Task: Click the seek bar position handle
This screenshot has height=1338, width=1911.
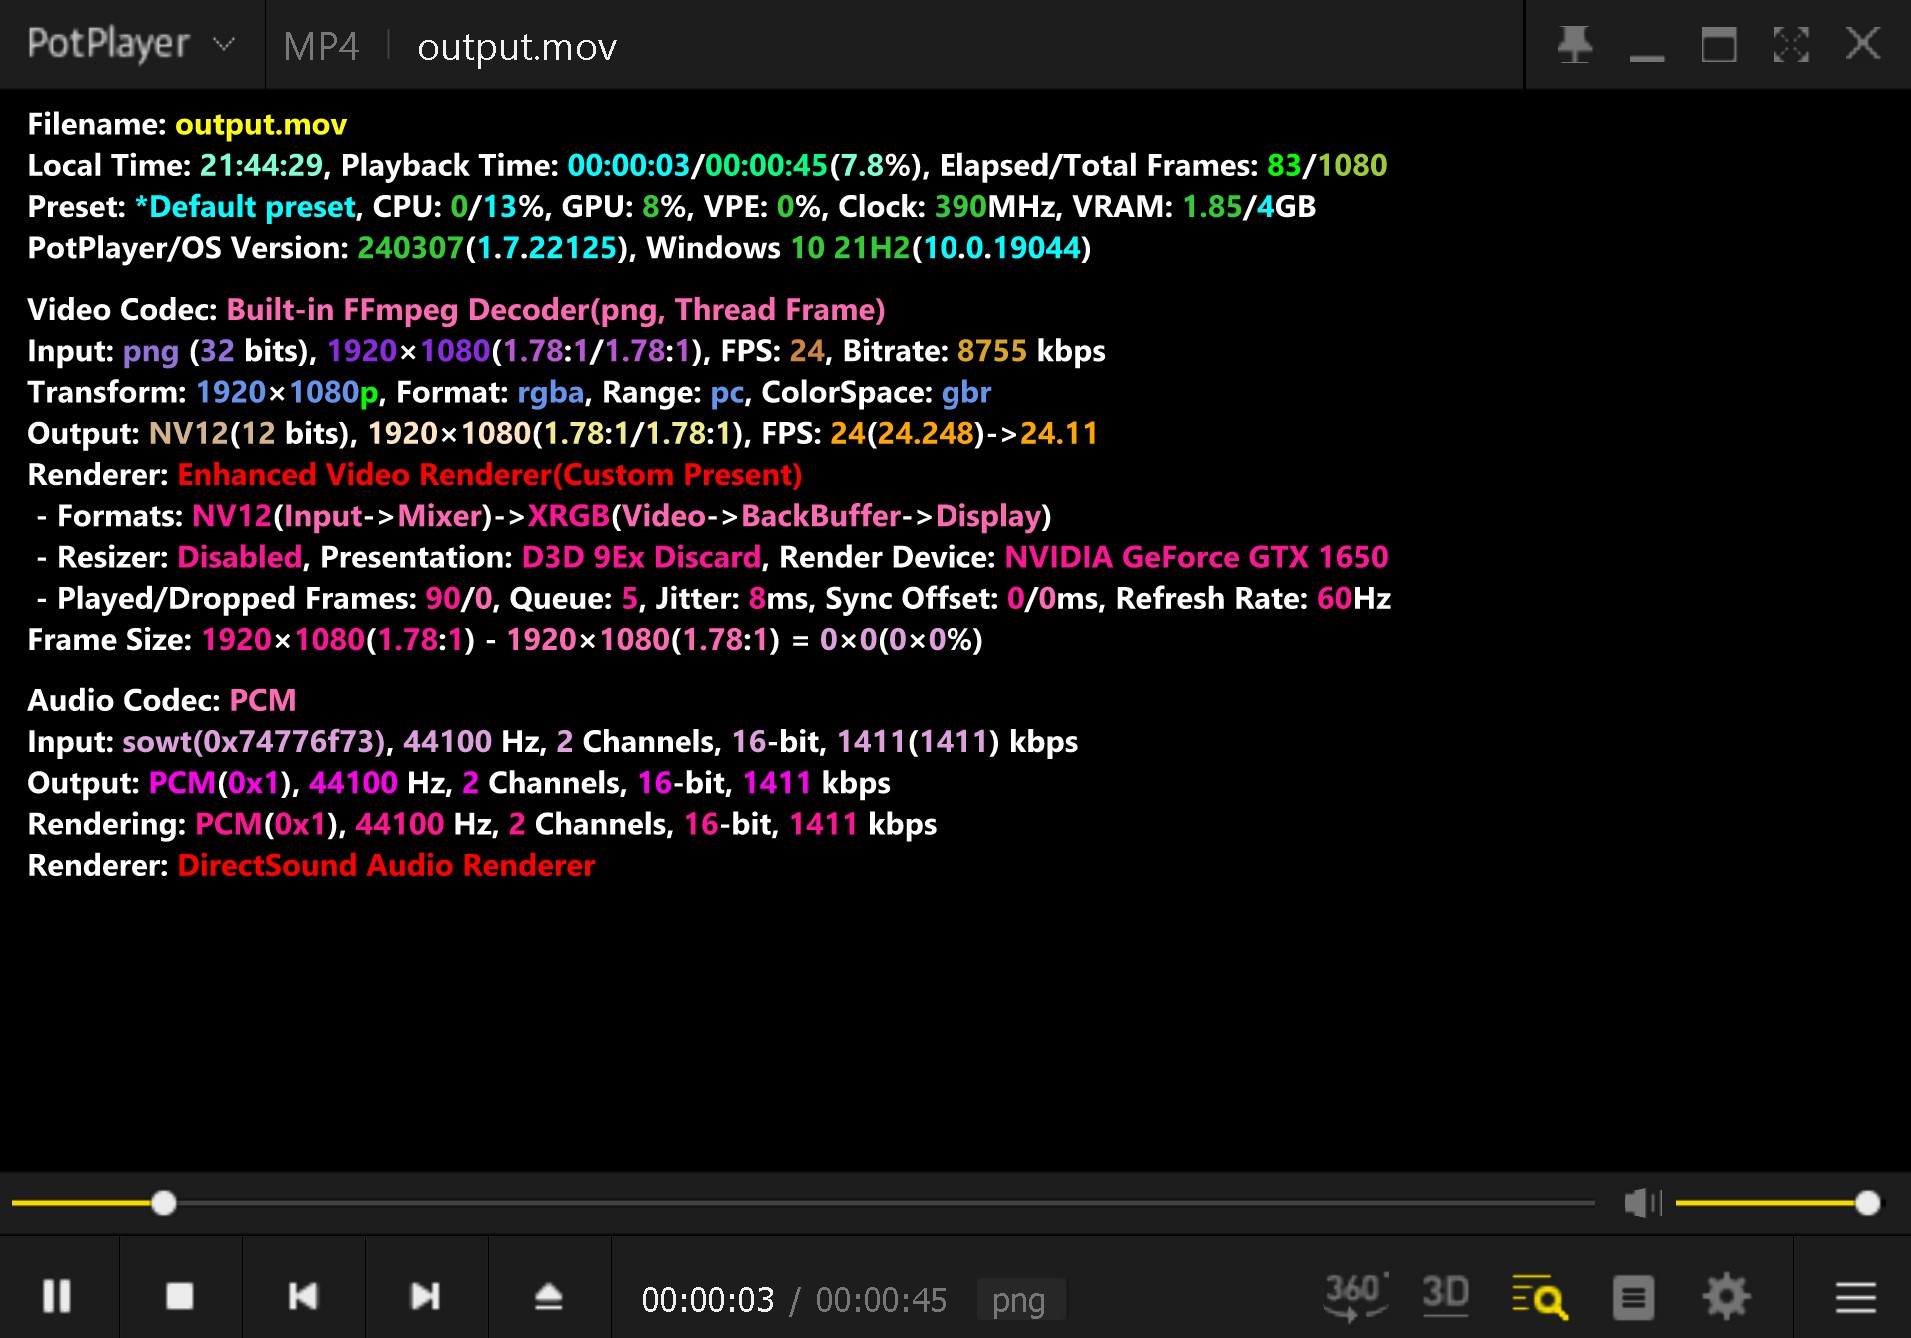Action: click(x=164, y=1203)
